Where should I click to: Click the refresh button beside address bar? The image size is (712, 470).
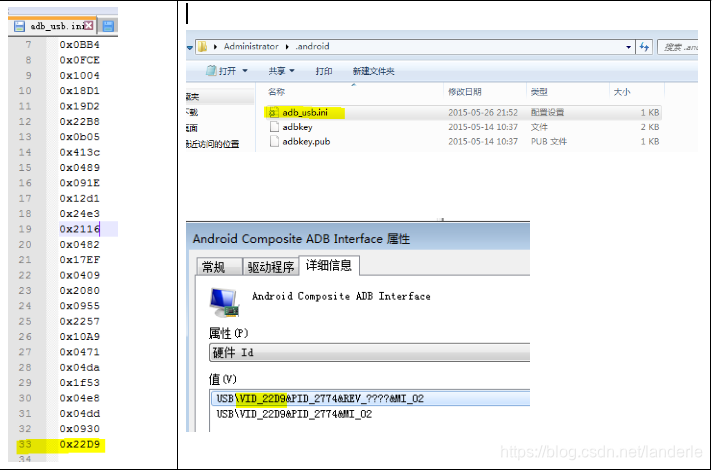coord(644,47)
